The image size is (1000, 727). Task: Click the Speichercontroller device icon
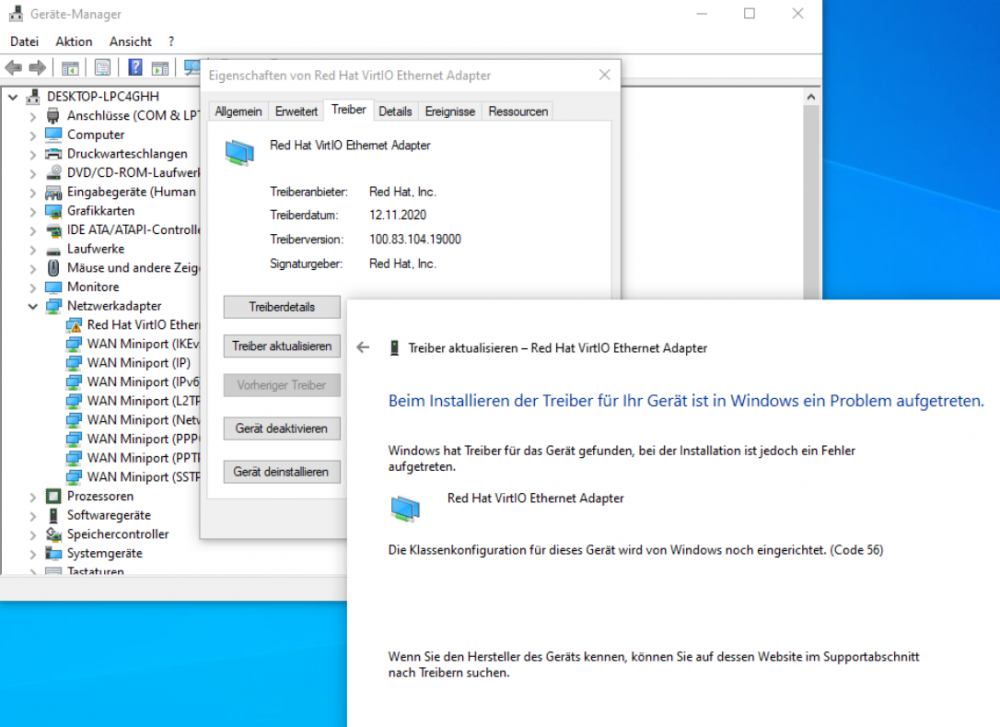pos(54,534)
